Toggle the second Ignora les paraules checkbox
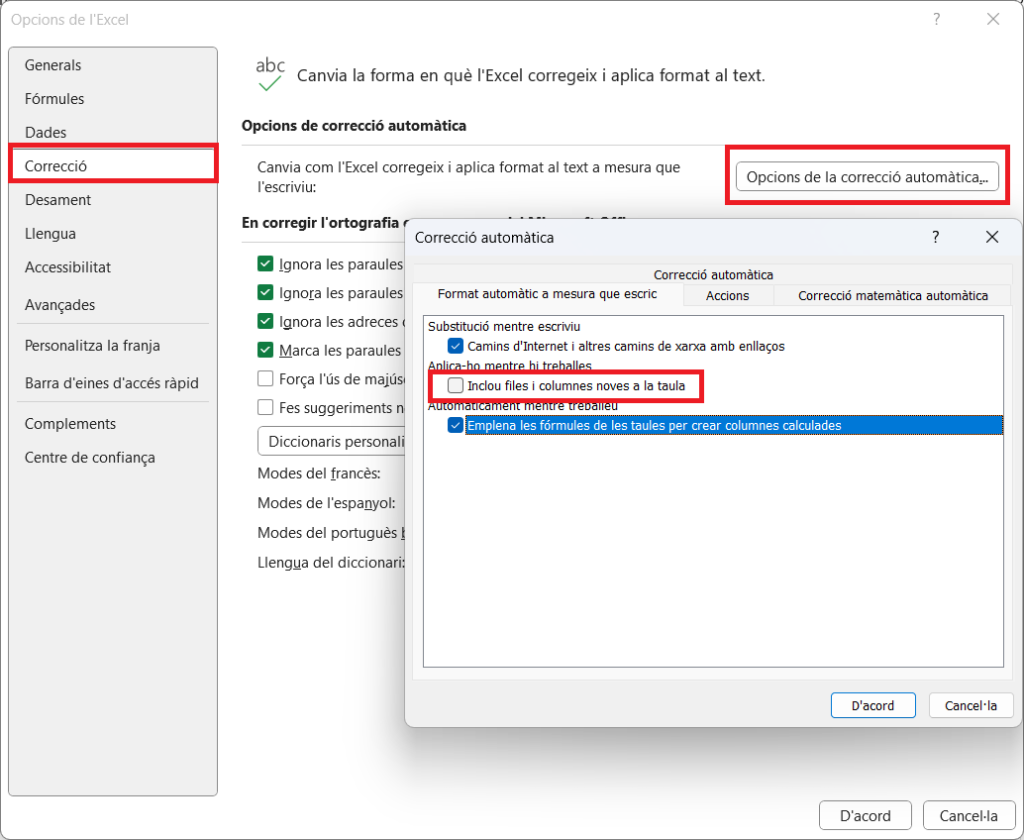 click(x=265, y=293)
